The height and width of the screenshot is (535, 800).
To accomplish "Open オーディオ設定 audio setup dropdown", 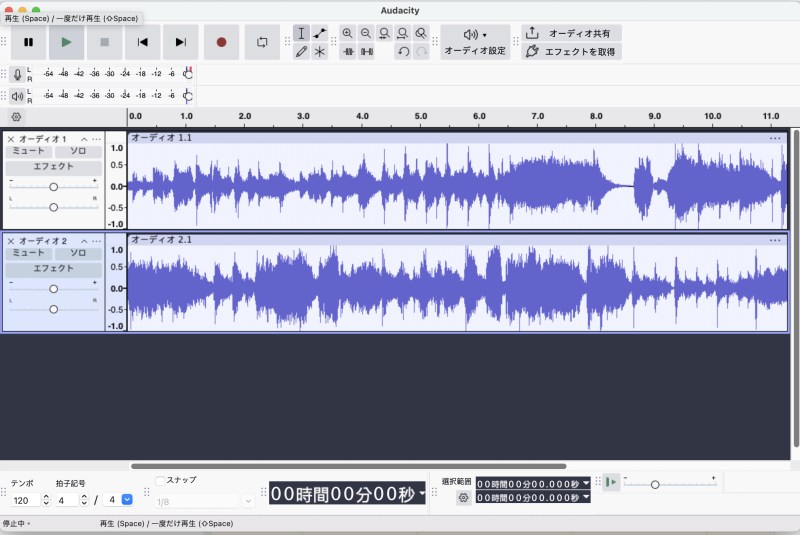I will click(x=475, y=42).
